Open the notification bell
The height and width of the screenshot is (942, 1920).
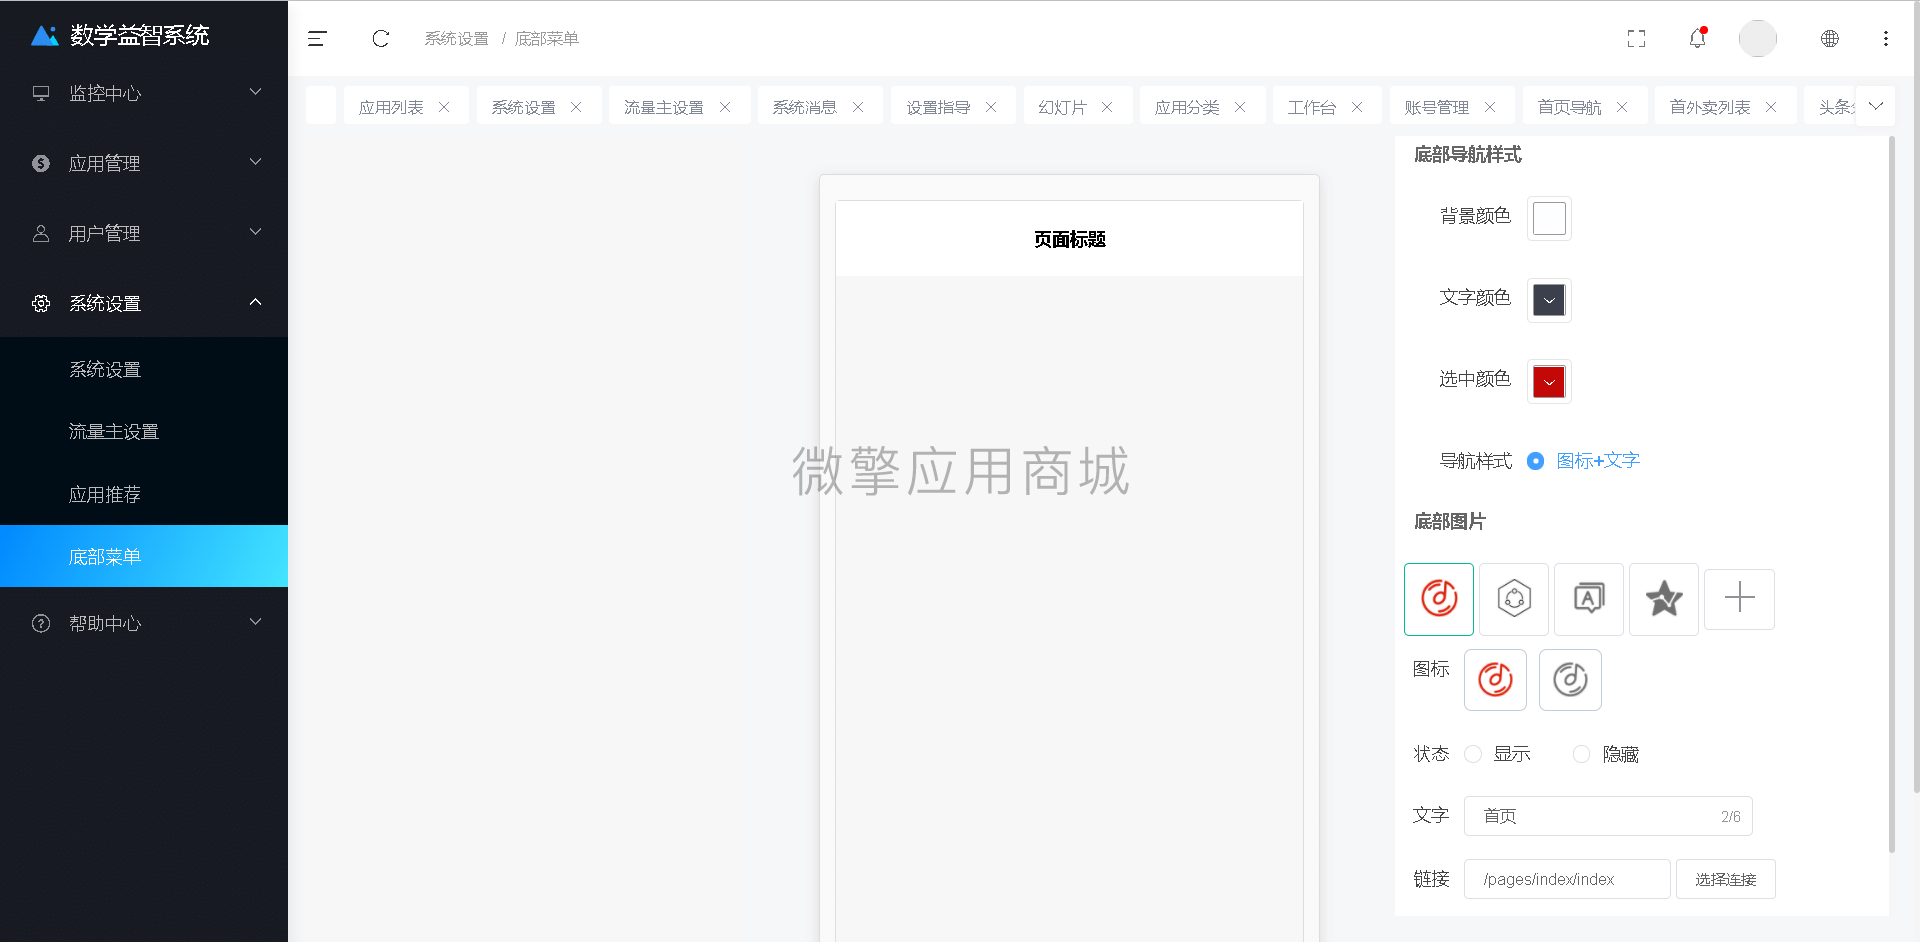coord(1698,38)
